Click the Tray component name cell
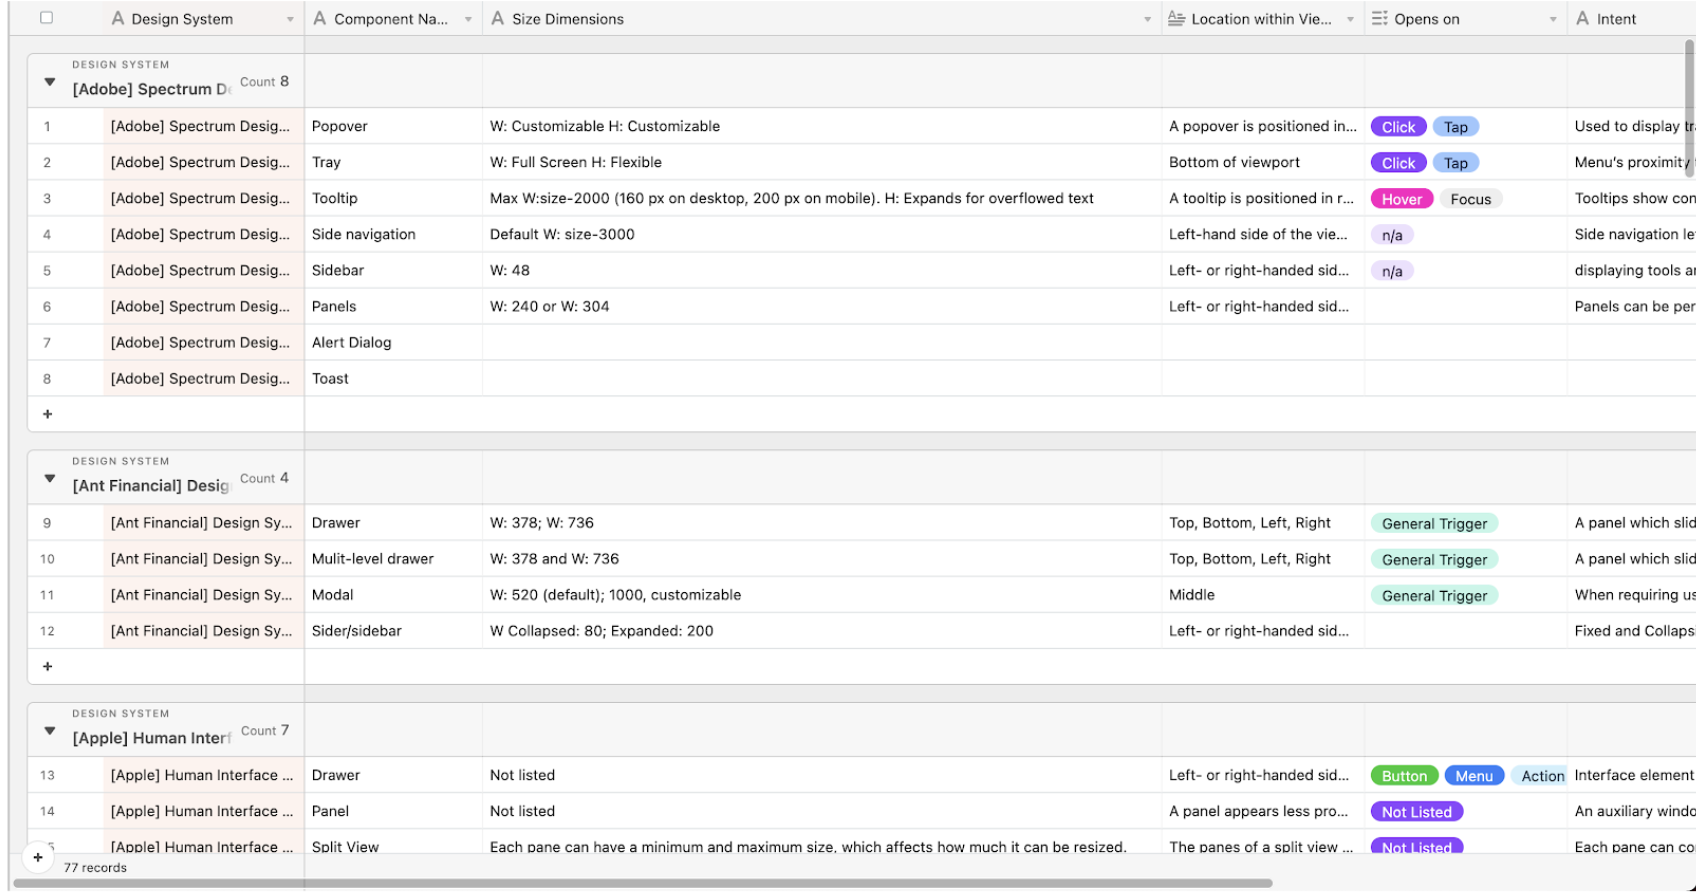The image size is (1696, 892). click(x=393, y=162)
